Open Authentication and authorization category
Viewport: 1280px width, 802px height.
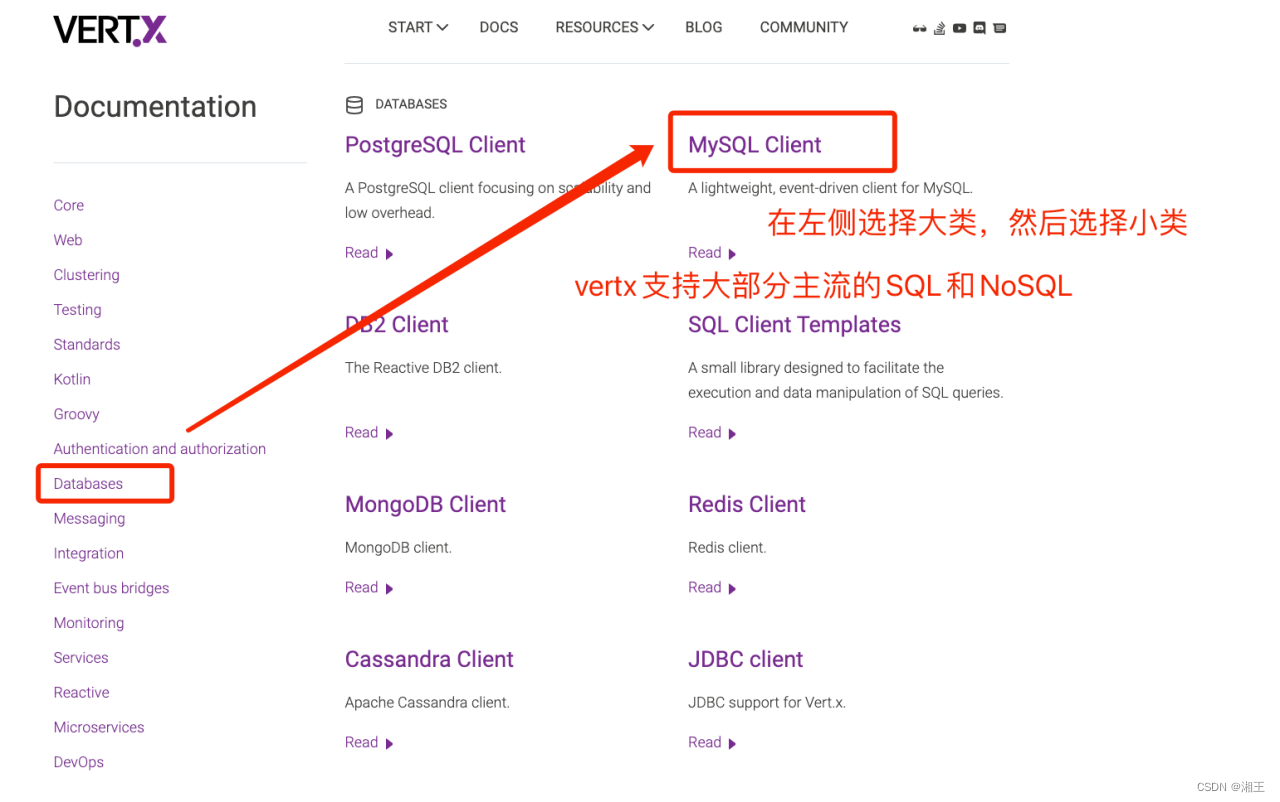pyautogui.click(x=160, y=449)
